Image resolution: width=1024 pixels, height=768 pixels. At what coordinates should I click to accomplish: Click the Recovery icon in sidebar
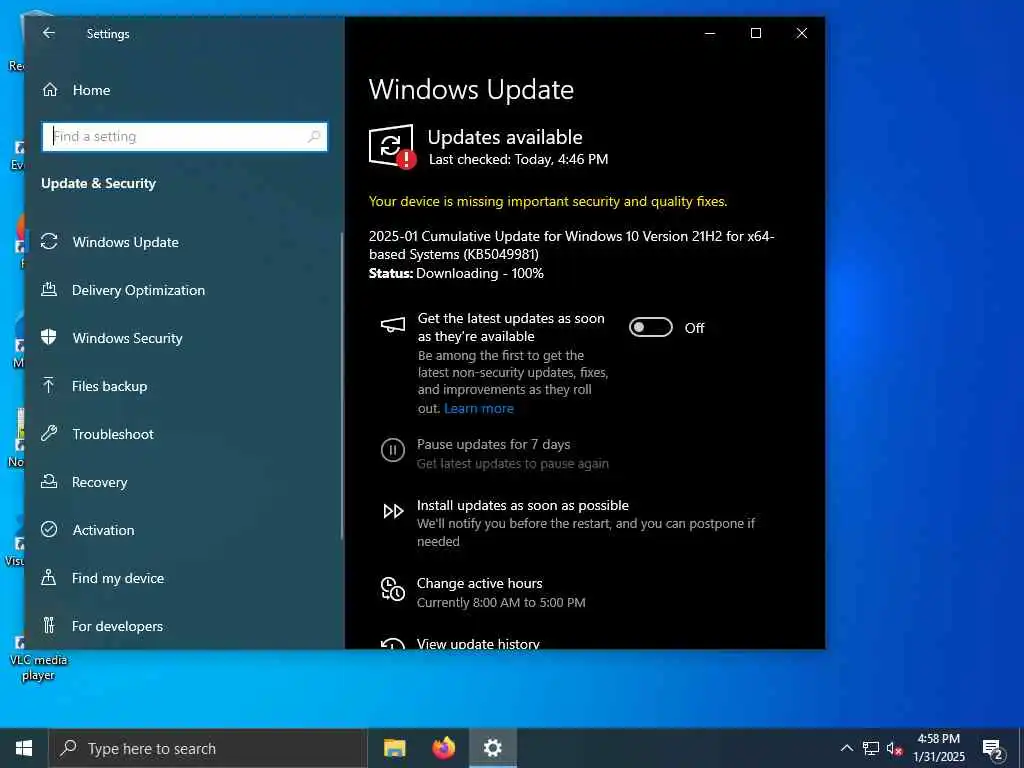tap(49, 481)
